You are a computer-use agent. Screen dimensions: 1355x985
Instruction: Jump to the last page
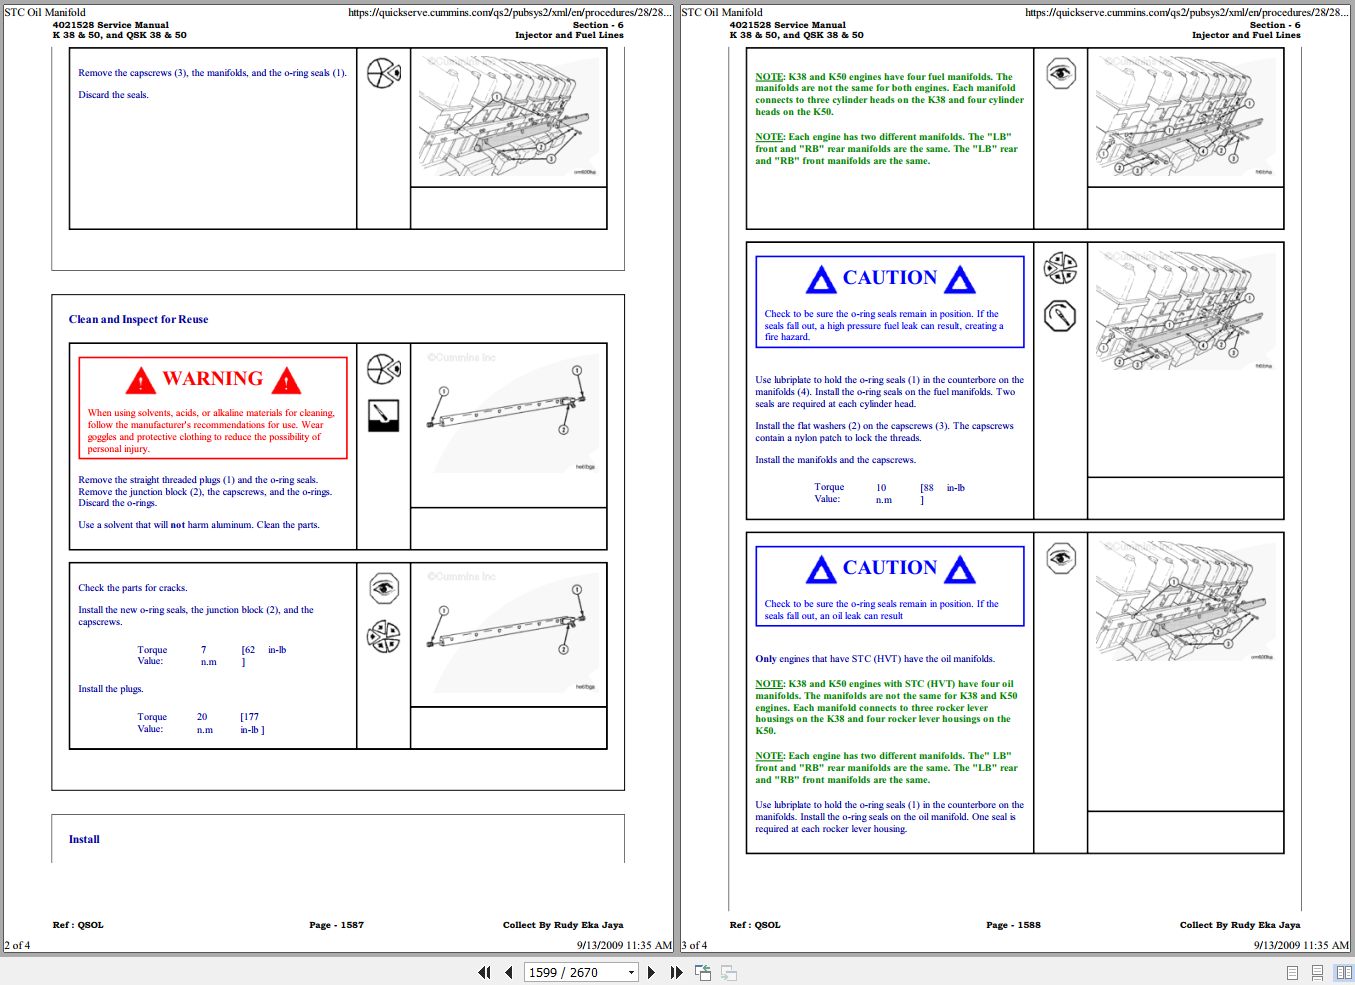676,972
